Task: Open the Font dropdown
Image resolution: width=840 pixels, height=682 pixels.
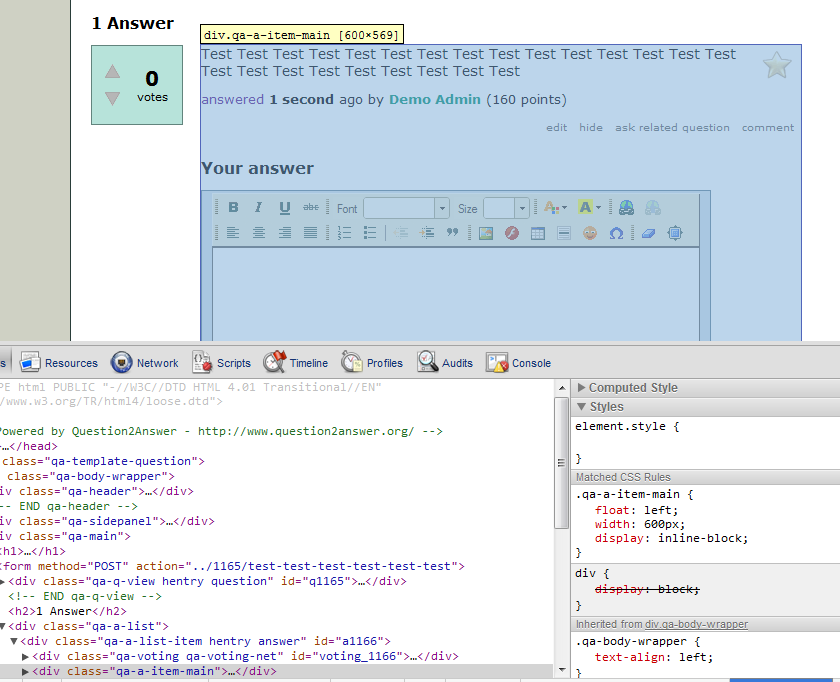Action: 406,208
